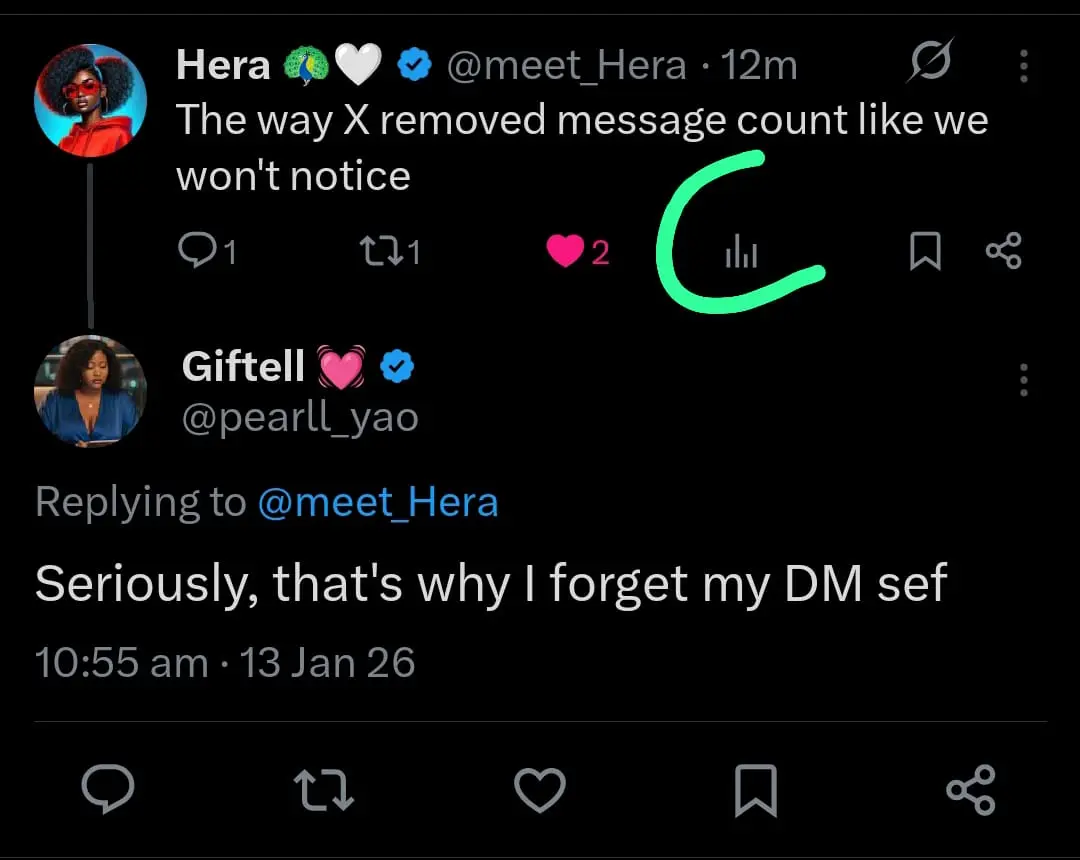
Task: Open Hera's profile picture
Action: coord(90,101)
